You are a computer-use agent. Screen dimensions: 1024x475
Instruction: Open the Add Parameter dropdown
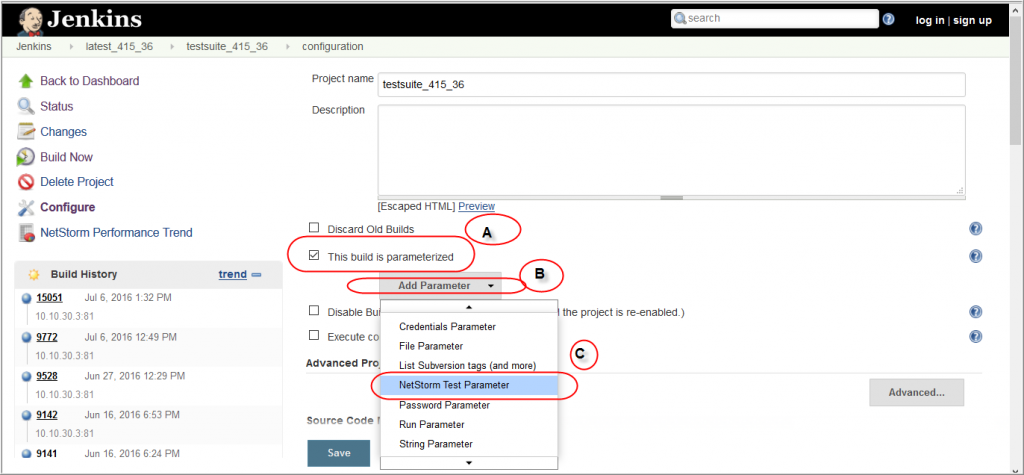tap(440, 286)
